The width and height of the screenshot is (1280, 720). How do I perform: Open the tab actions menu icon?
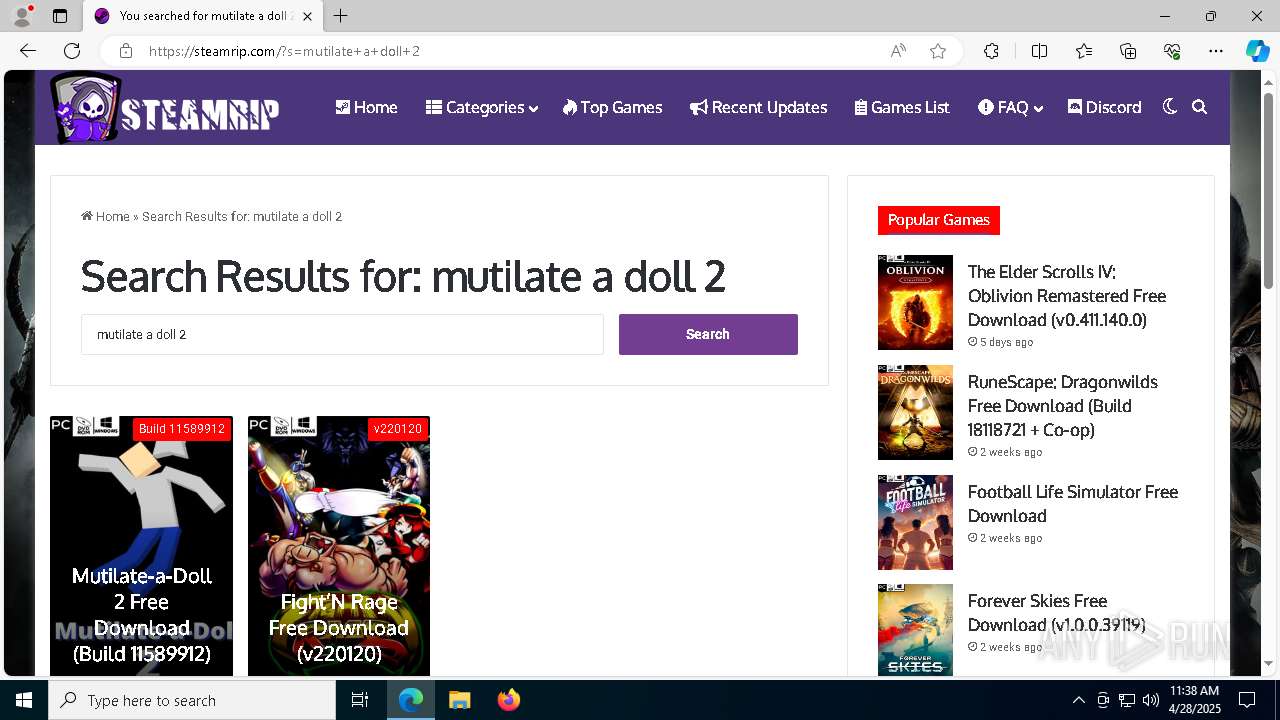point(60,16)
